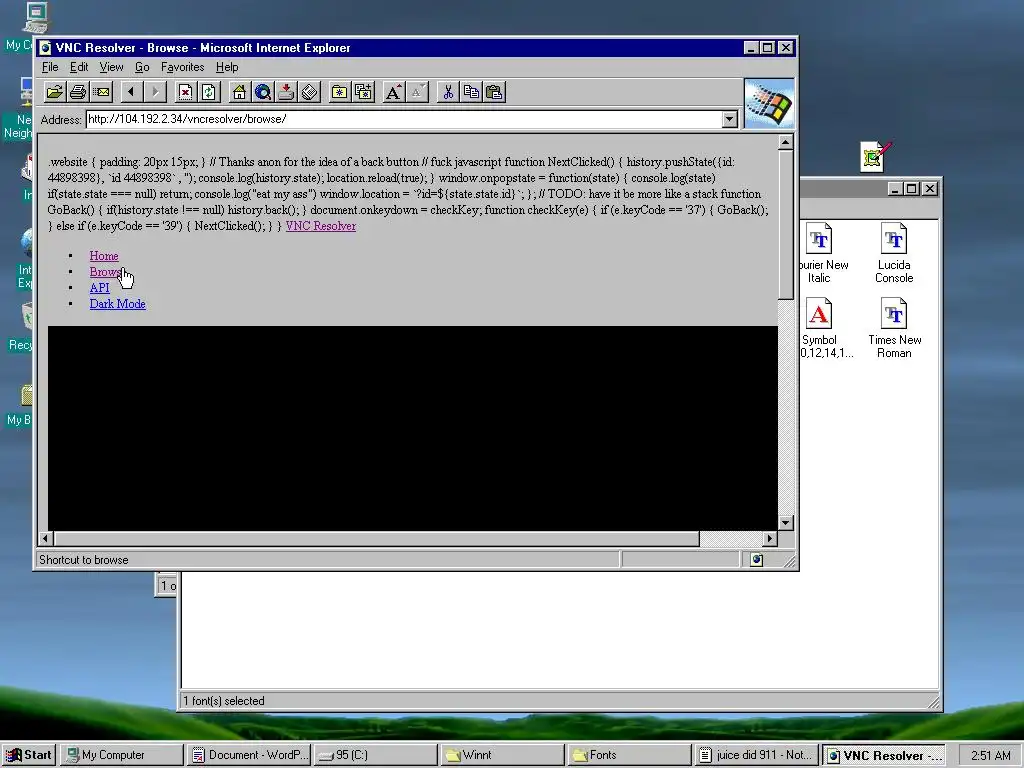Switch to My Computer taskbar button
The image size is (1024, 768).
point(121,755)
